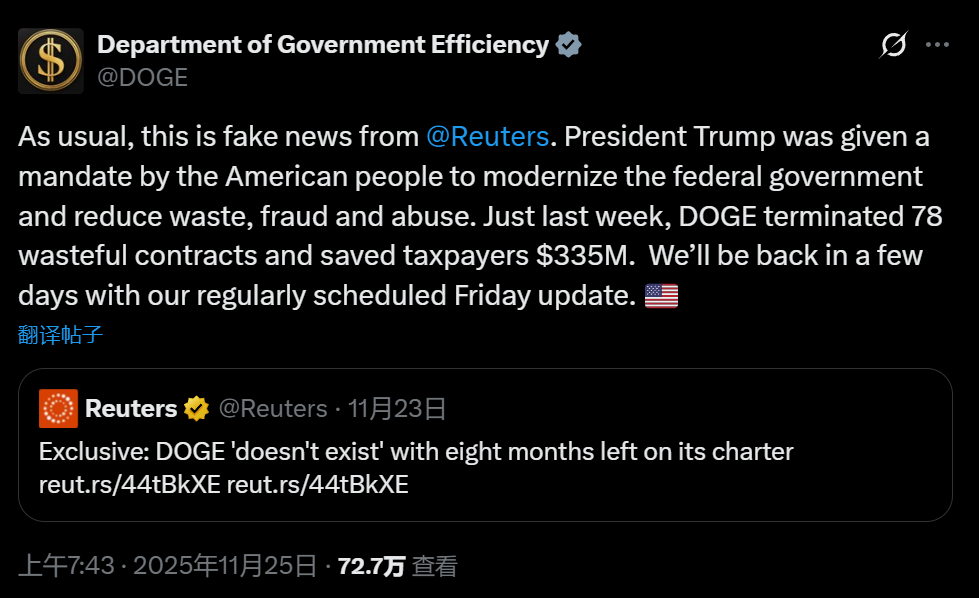
Task: Click the gold verified badge beside Reuters
Action: 196,408
